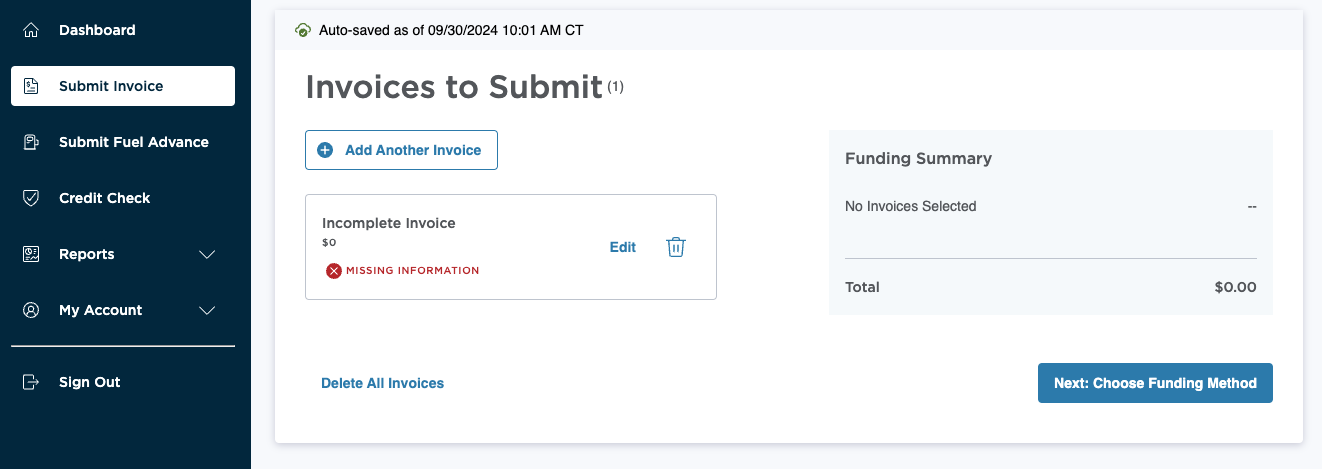Click the green auto-saved status icon
Screen dimensions: 1322x469
303,30
